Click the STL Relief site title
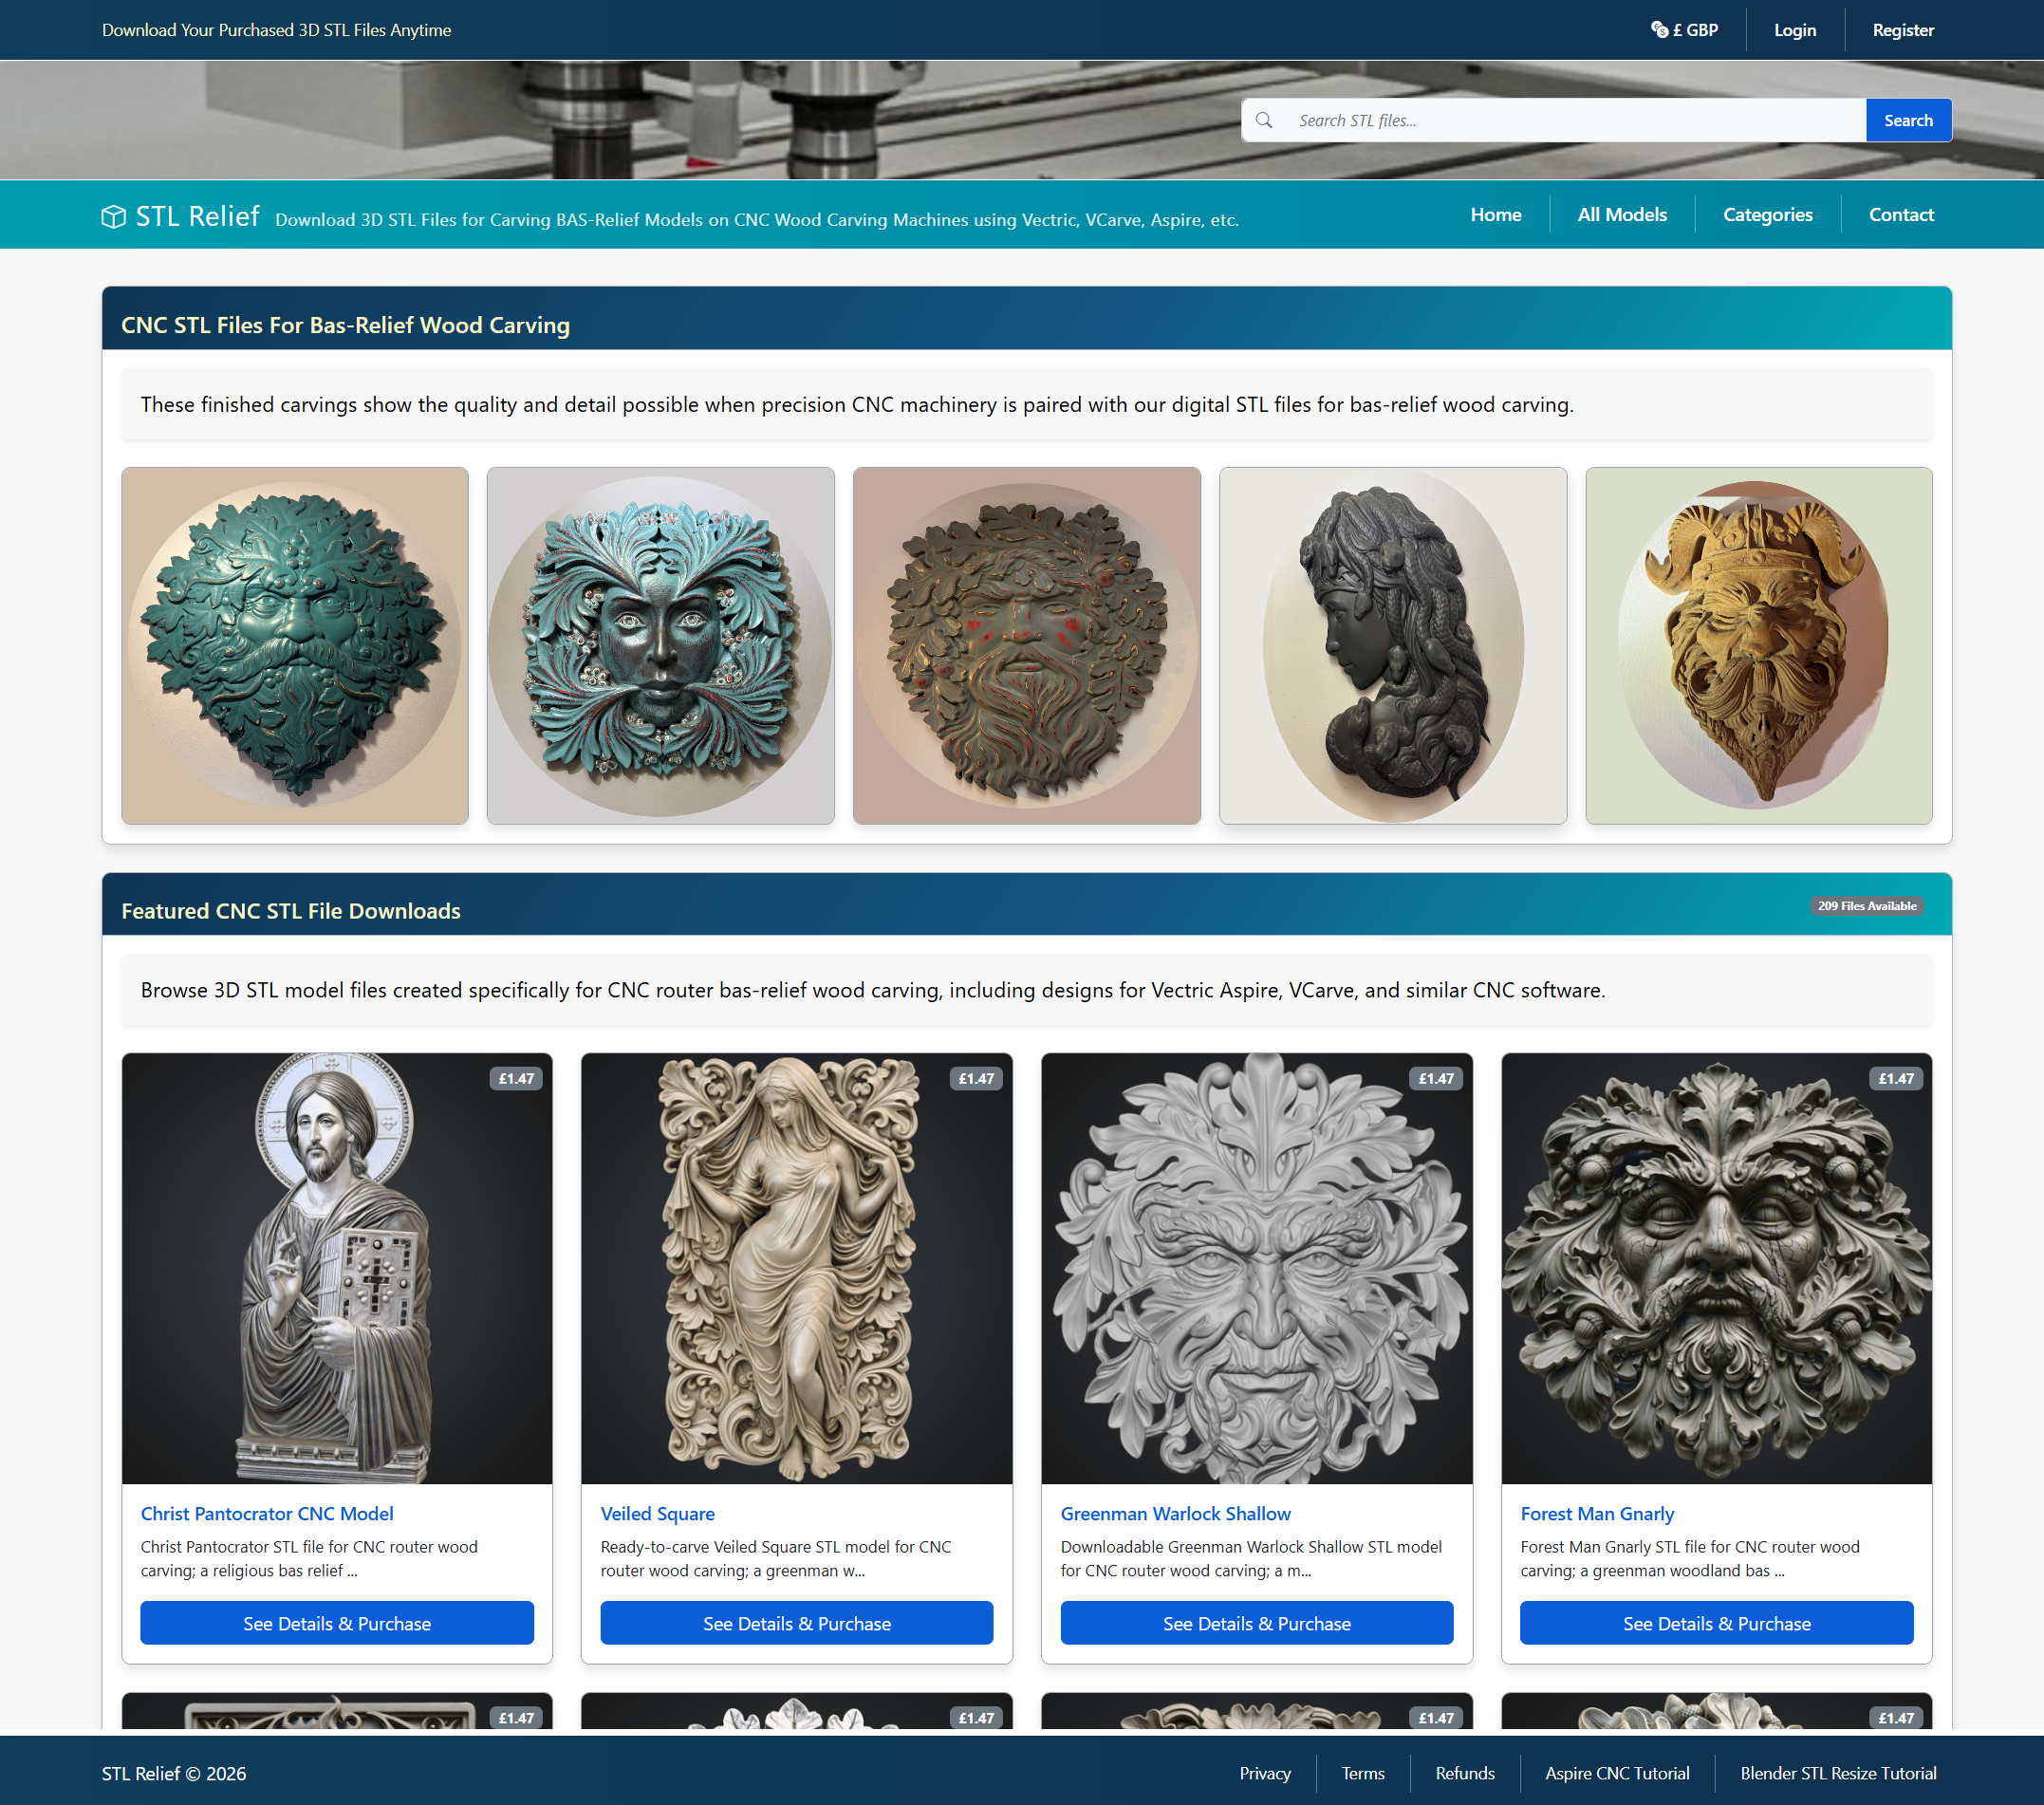 197,216
